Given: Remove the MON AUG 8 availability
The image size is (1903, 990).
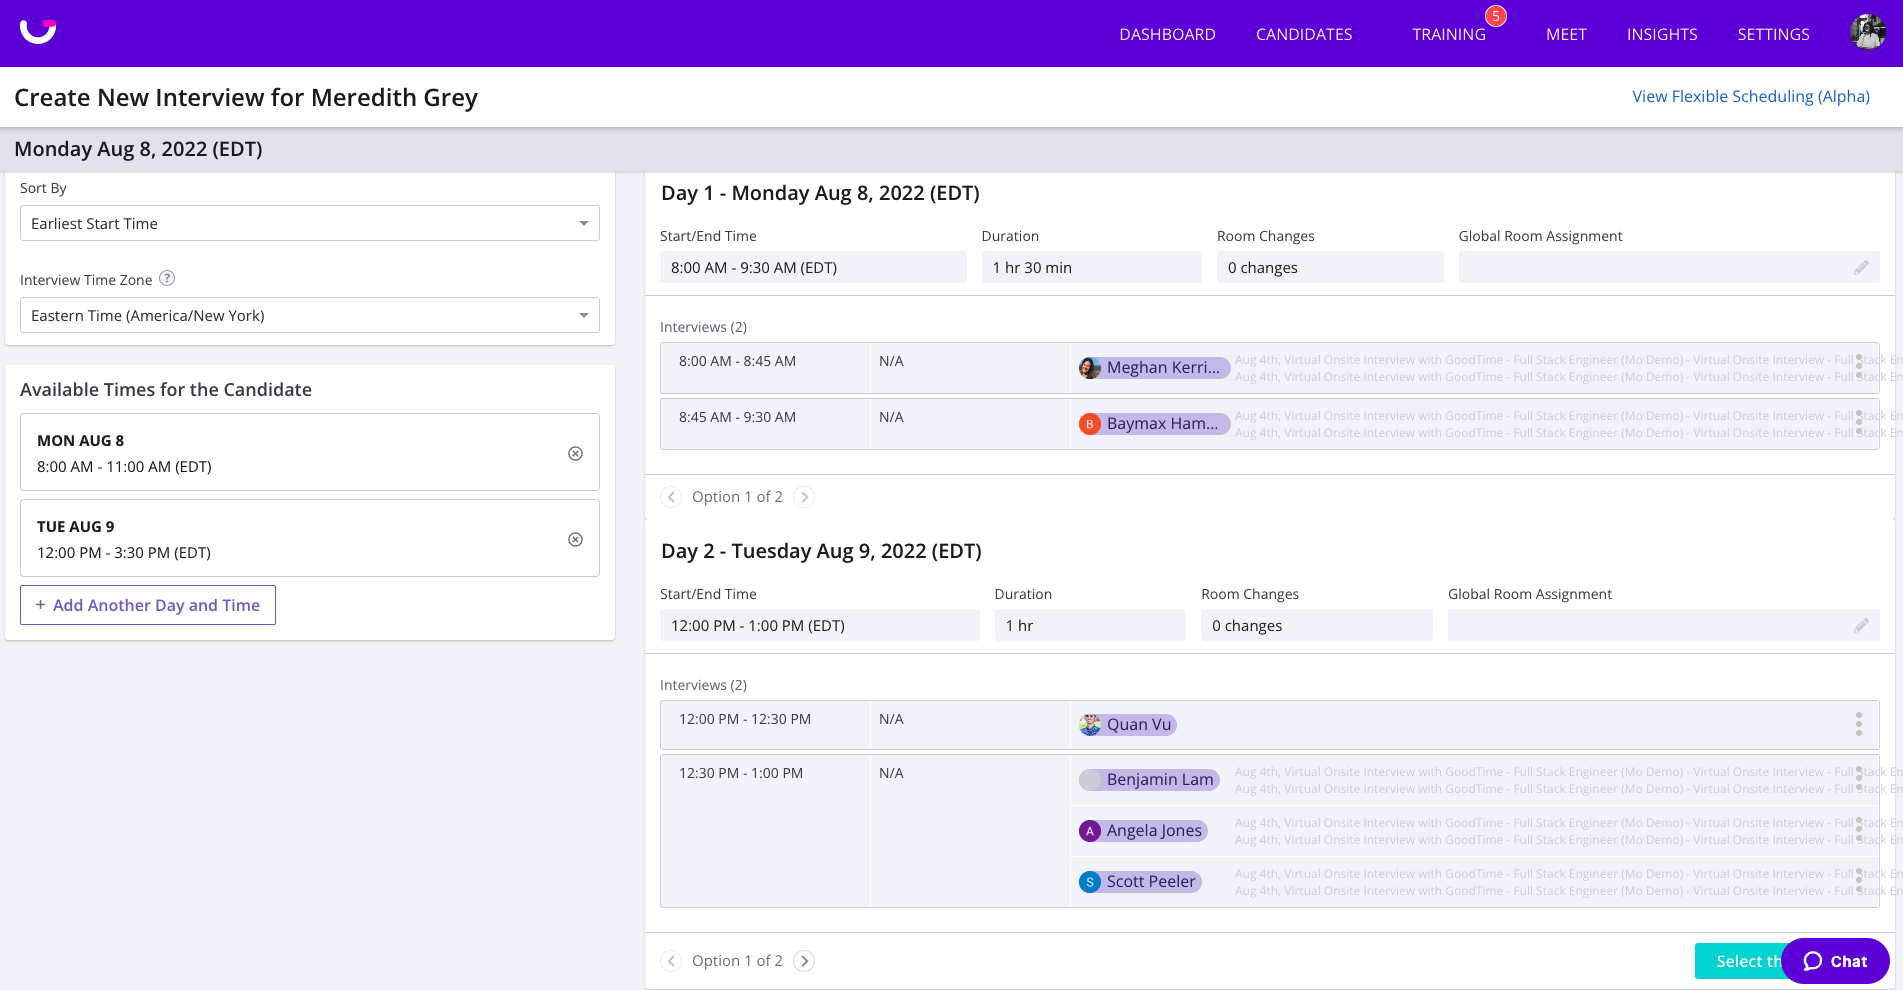Looking at the screenshot, I should click(575, 453).
